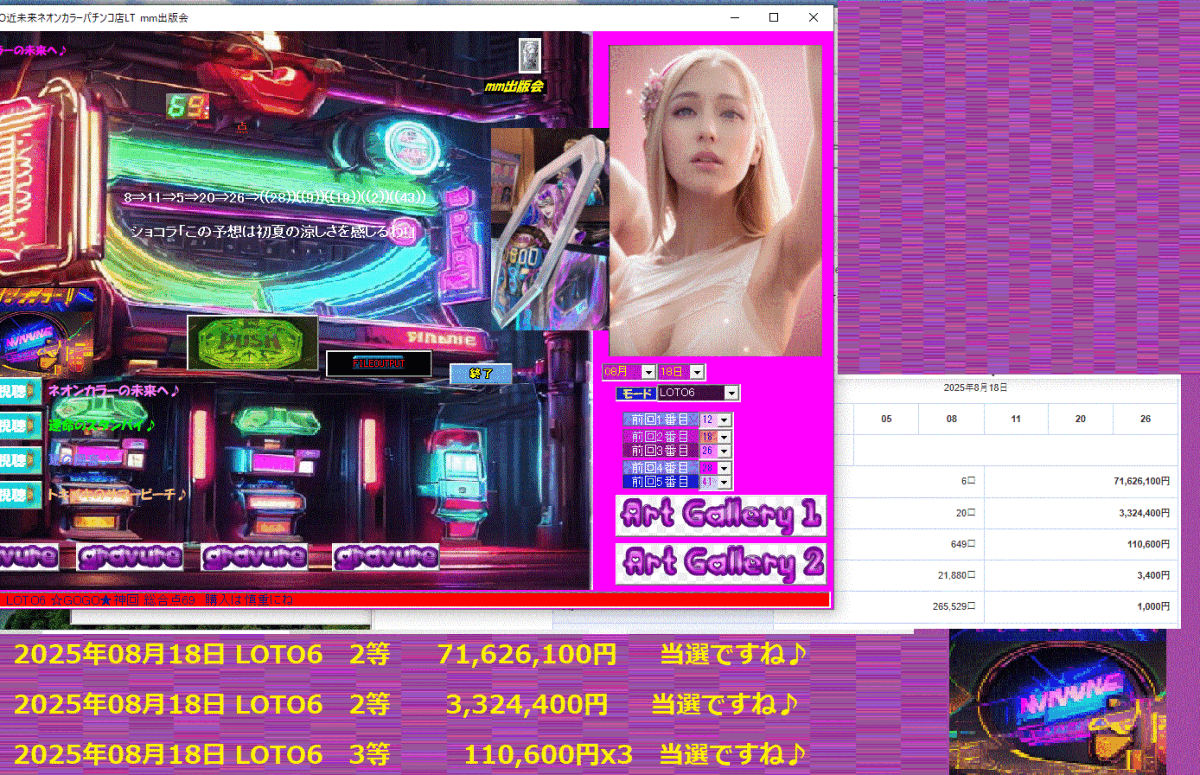Click yellow line with 71,626,100円 当選ですね♪
Viewport: 1200px width, 775px height.
410,656
